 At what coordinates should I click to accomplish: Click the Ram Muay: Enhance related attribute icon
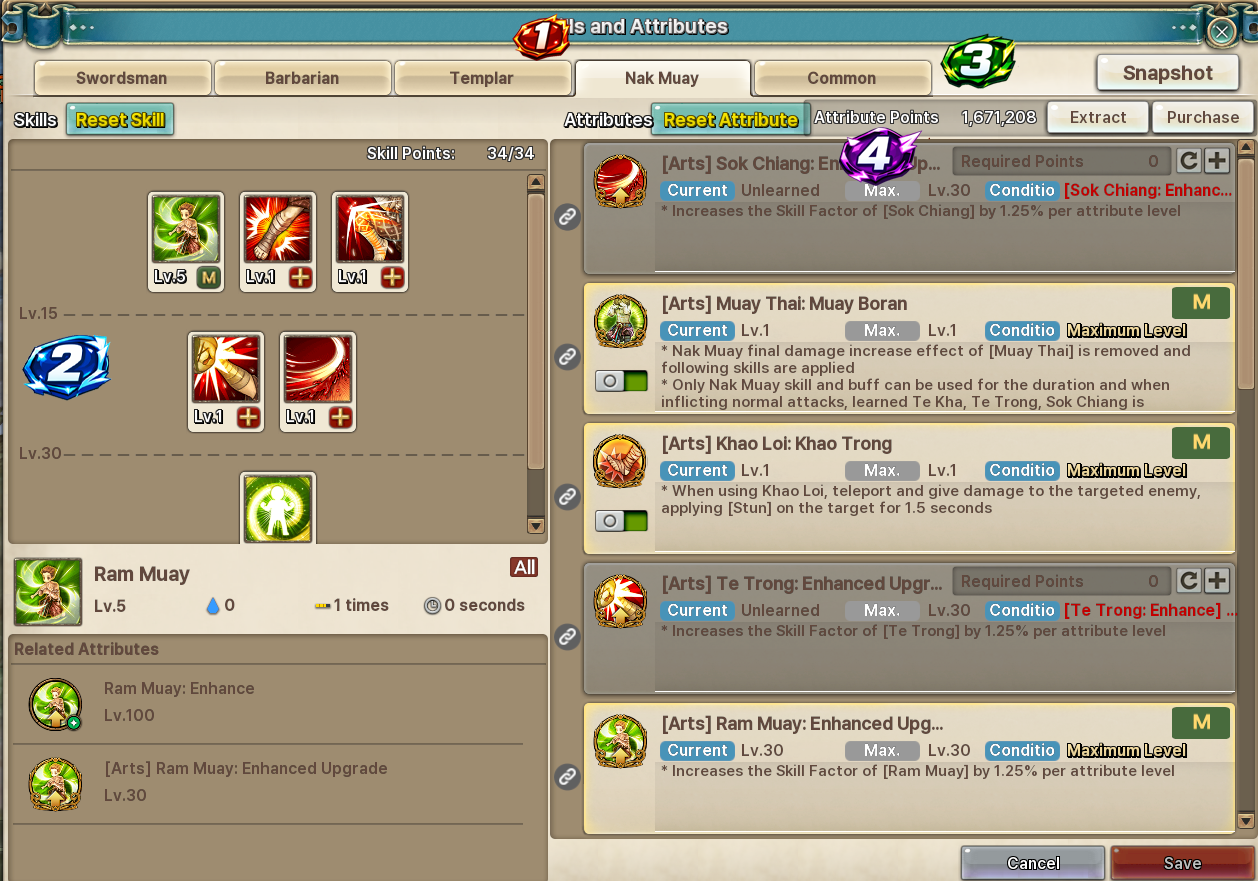coord(55,704)
